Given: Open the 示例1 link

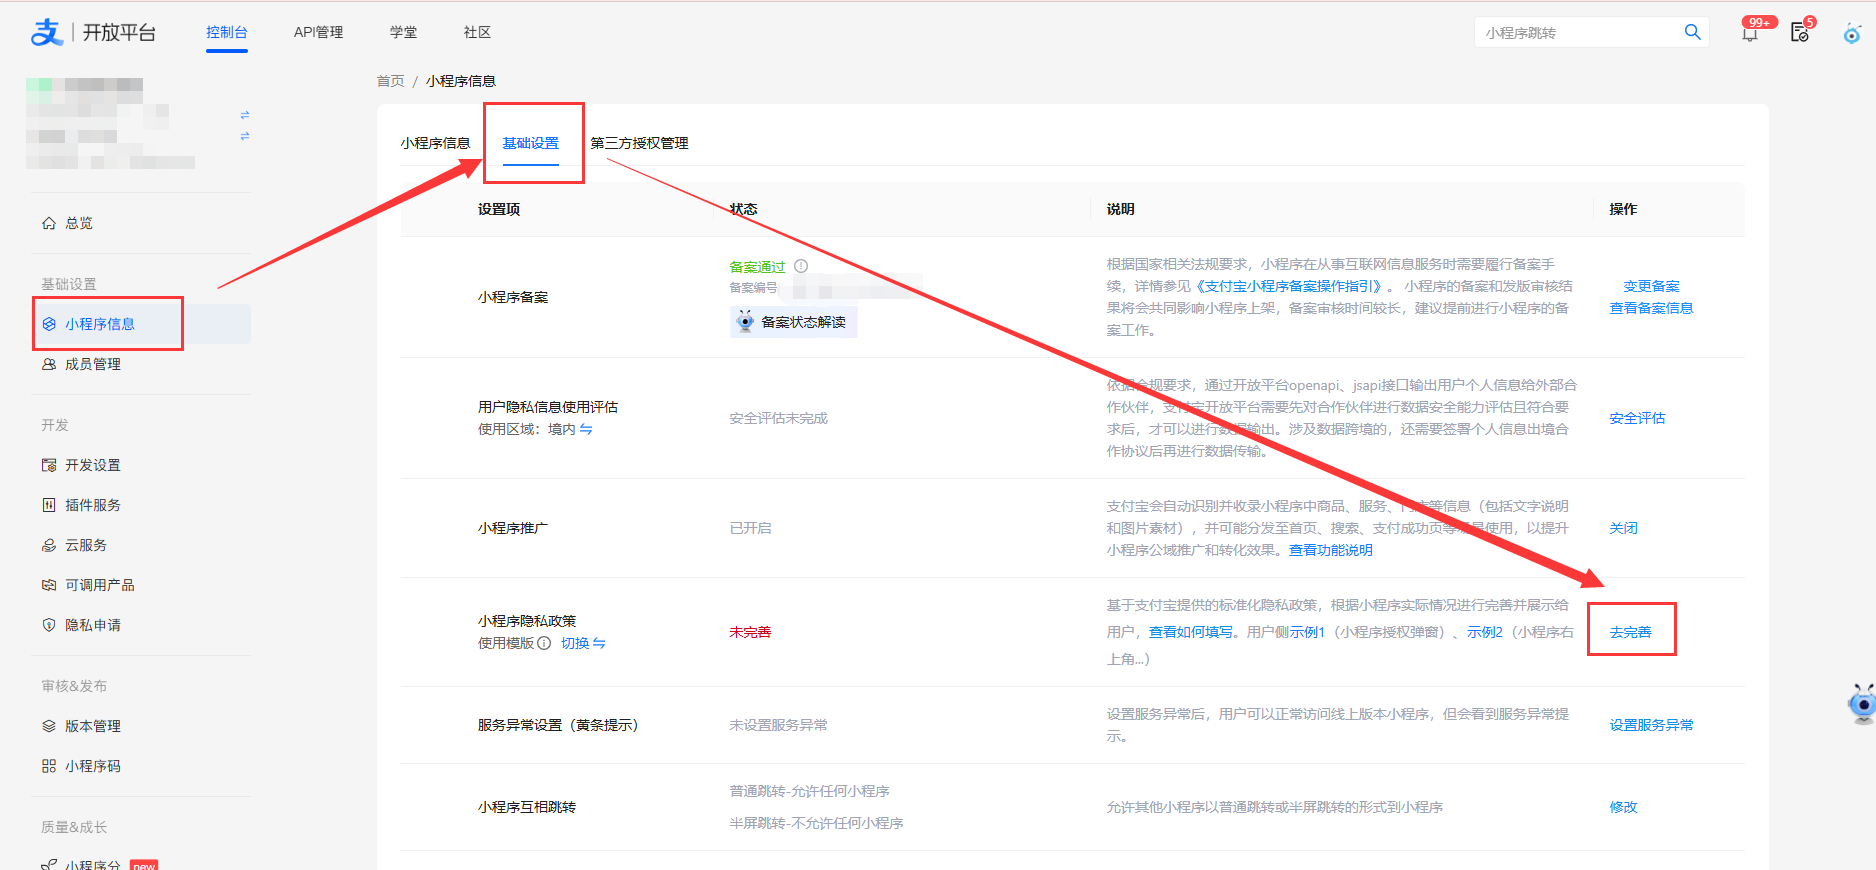Looking at the screenshot, I should tap(1307, 632).
